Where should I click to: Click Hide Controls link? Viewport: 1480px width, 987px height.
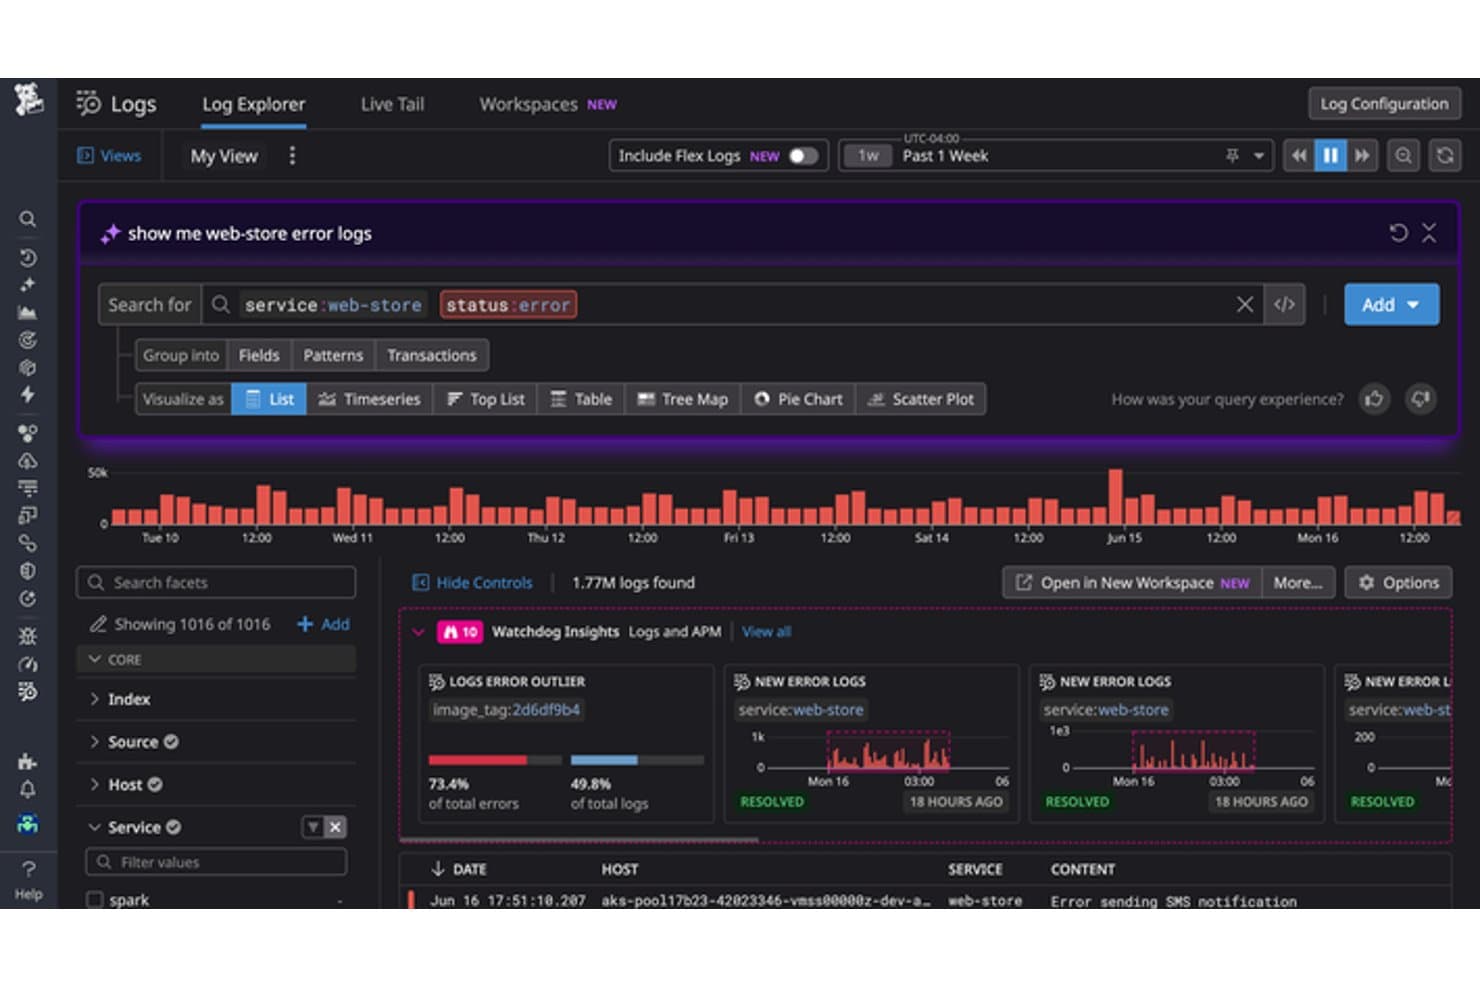472,582
